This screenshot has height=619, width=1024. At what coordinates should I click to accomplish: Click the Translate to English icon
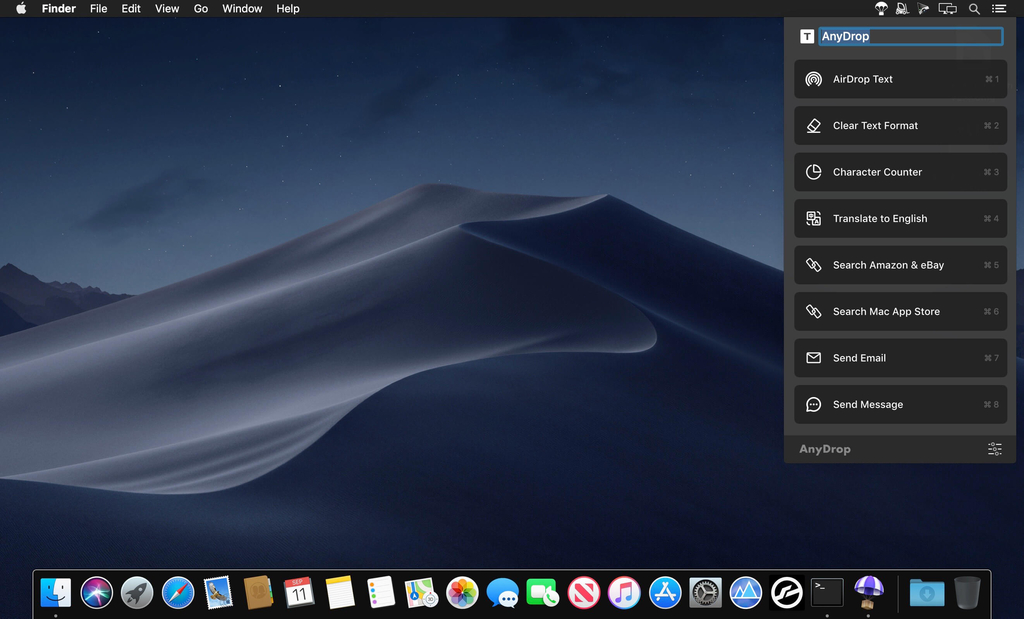point(813,219)
